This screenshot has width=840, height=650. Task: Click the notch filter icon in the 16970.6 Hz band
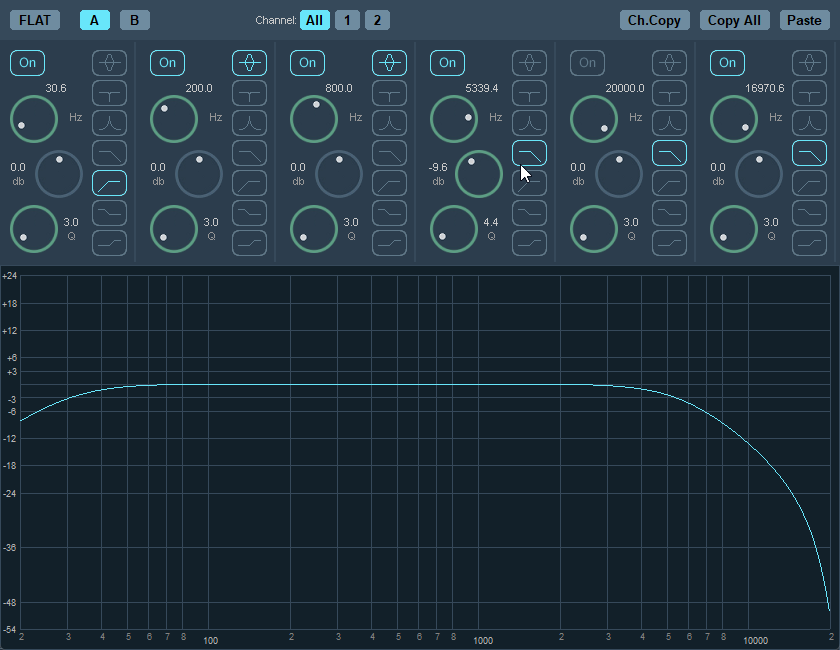(809, 93)
